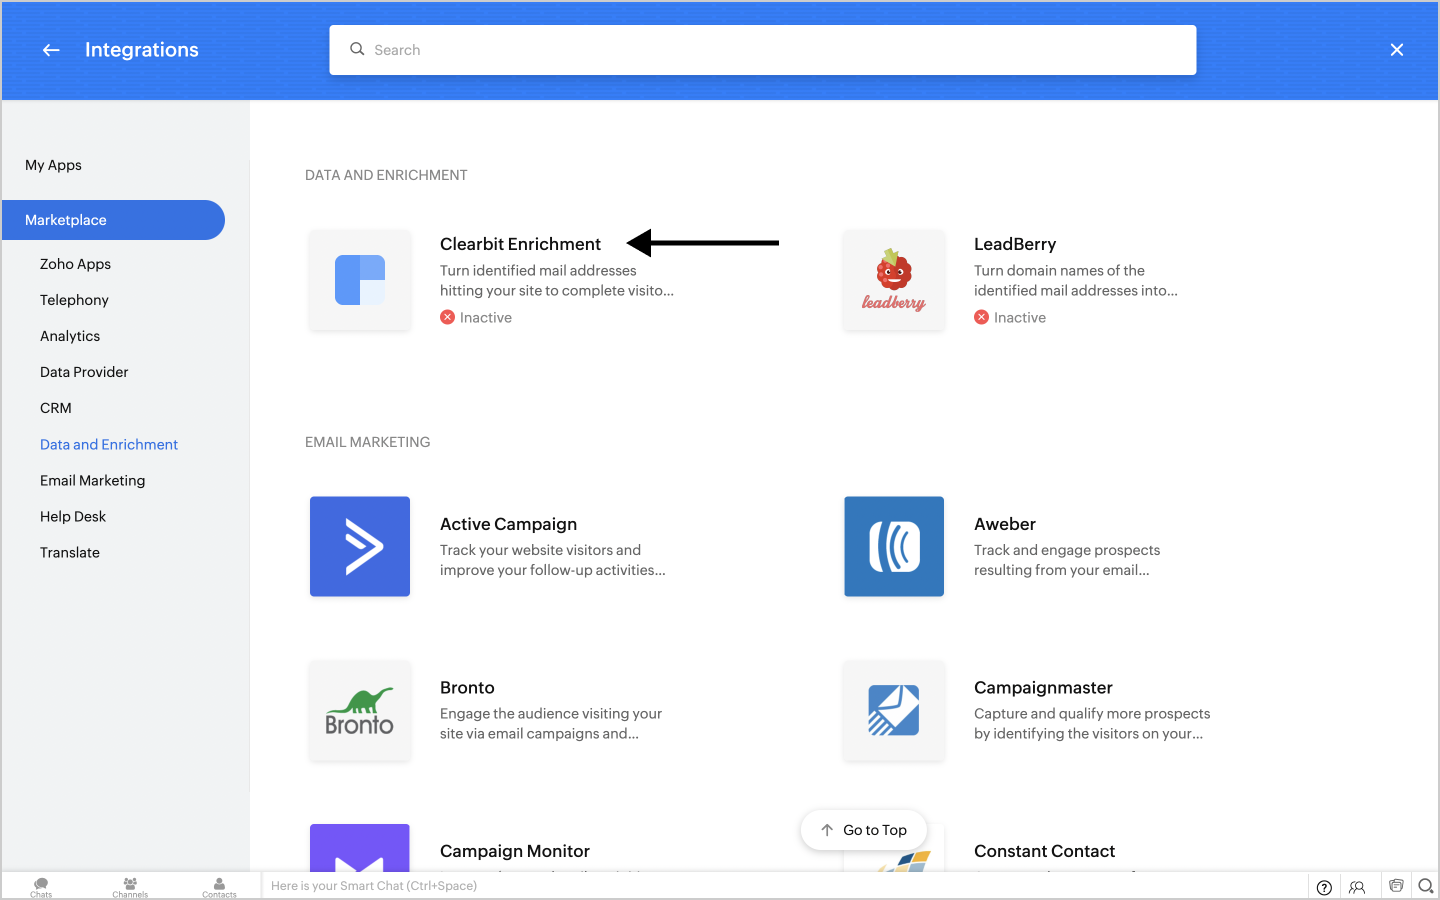The height and width of the screenshot is (900, 1440).
Task: Open the Campaign Monitor title link
Action: tap(515, 851)
